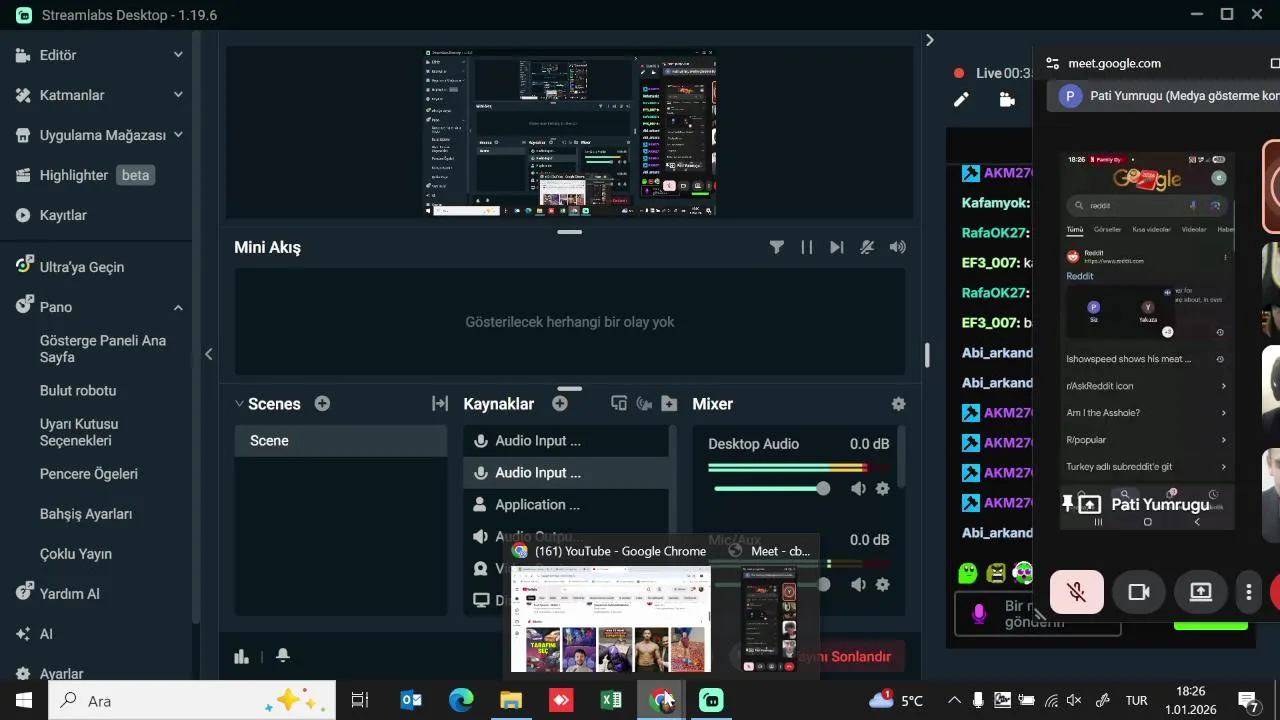
Task: Expand the Editör chevron
Action: point(178,55)
